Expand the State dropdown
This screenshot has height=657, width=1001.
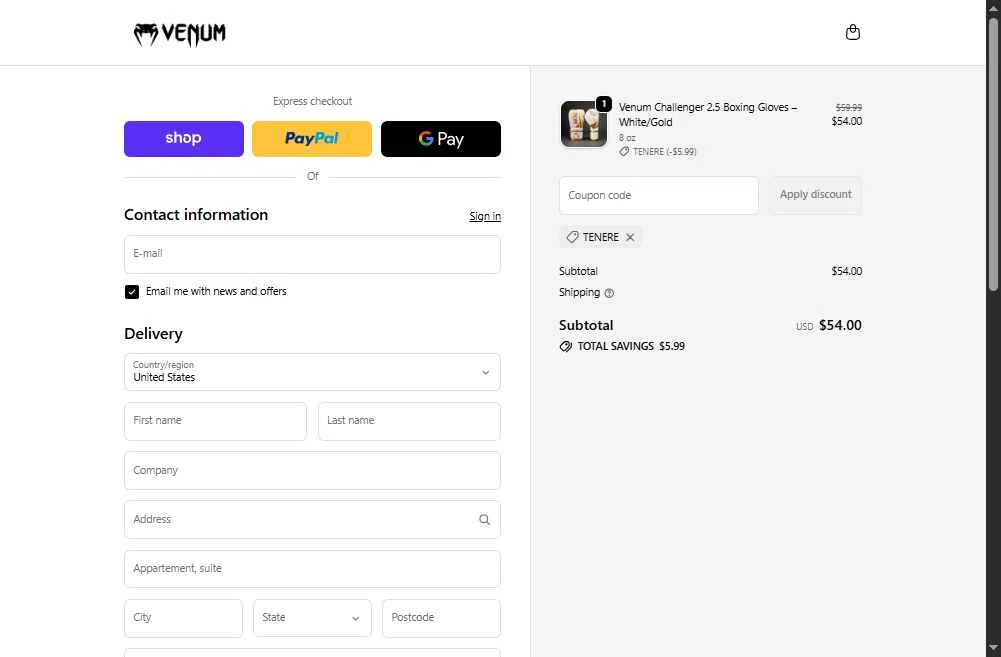312,618
